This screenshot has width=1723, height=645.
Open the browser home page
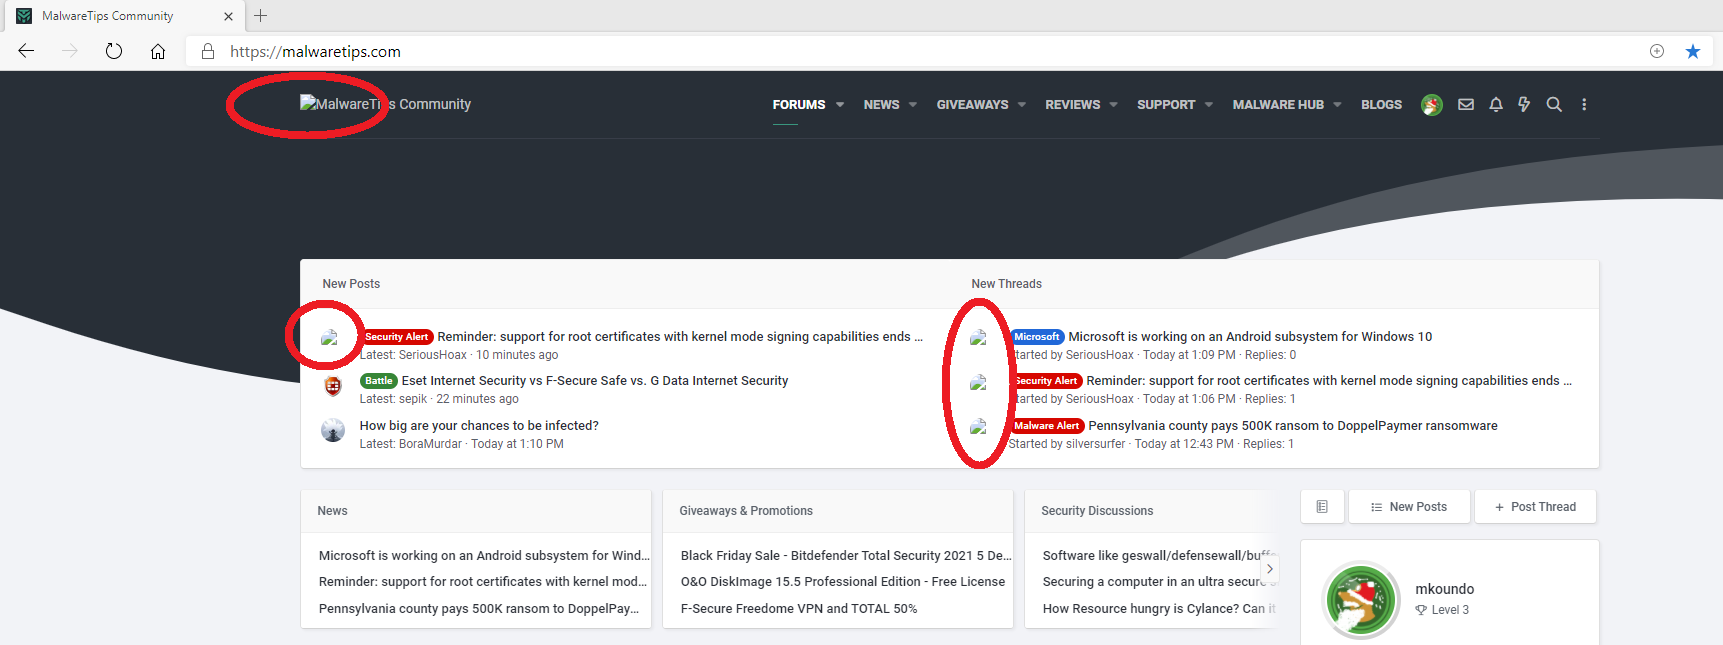(158, 51)
